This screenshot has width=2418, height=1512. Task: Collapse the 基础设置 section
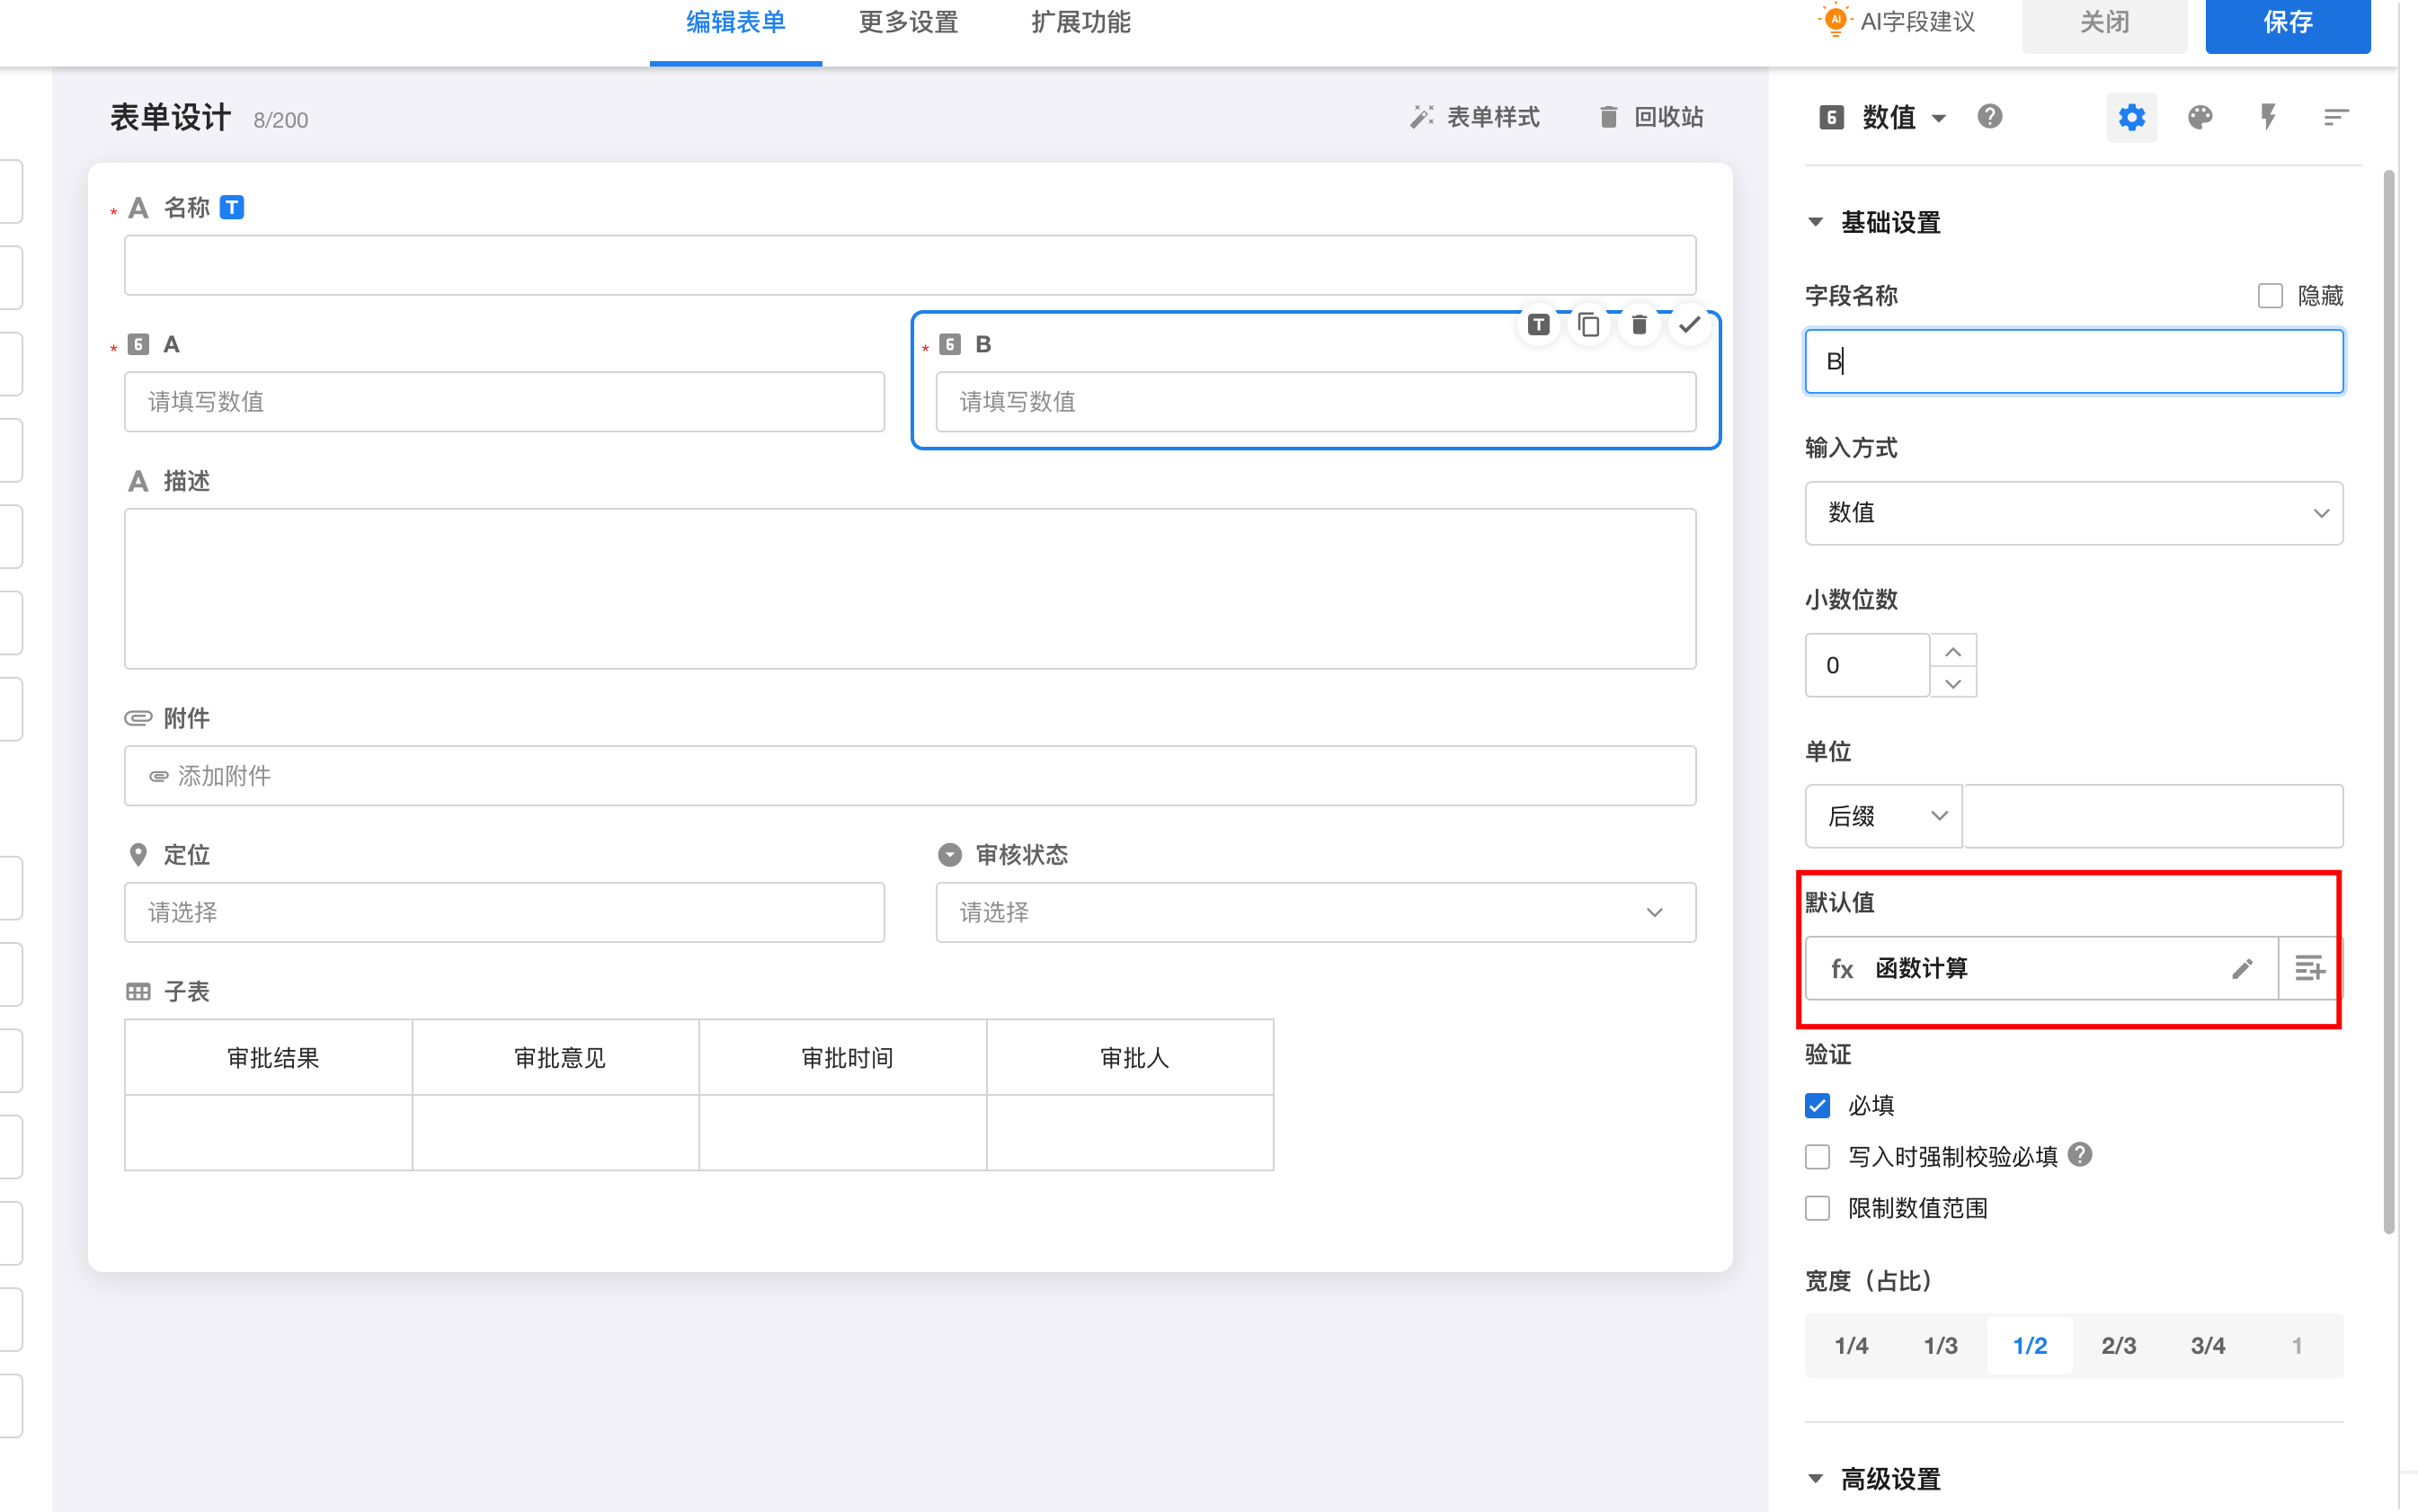tap(1816, 222)
